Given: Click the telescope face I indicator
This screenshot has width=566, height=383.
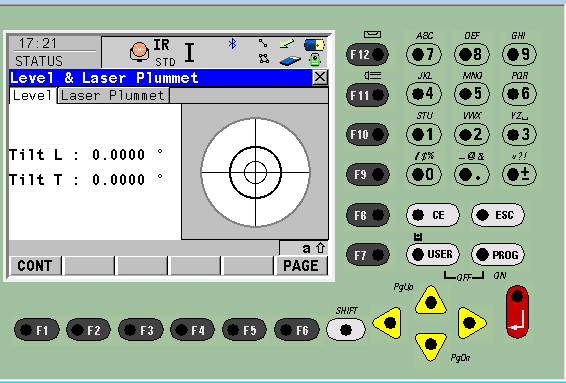Looking at the screenshot, I should tap(190, 52).
